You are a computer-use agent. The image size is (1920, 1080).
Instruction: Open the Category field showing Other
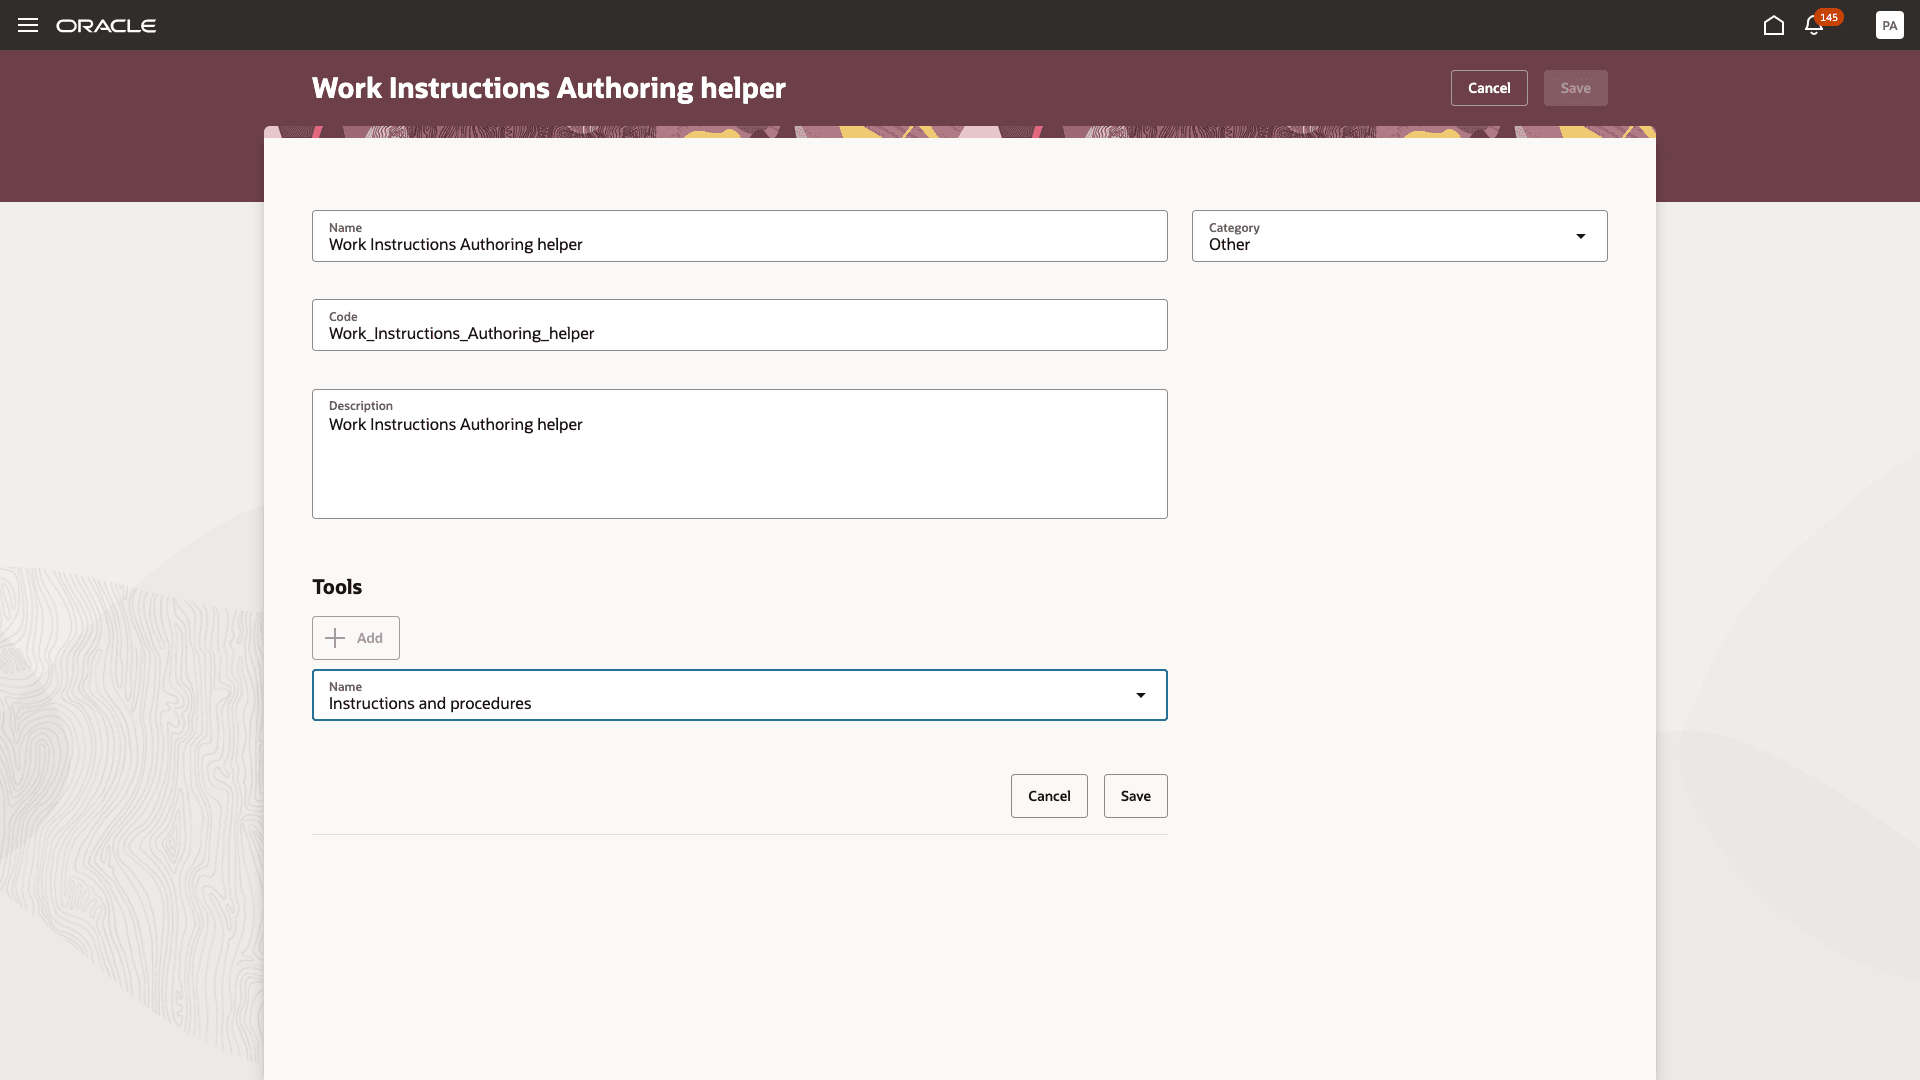tap(1380, 236)
